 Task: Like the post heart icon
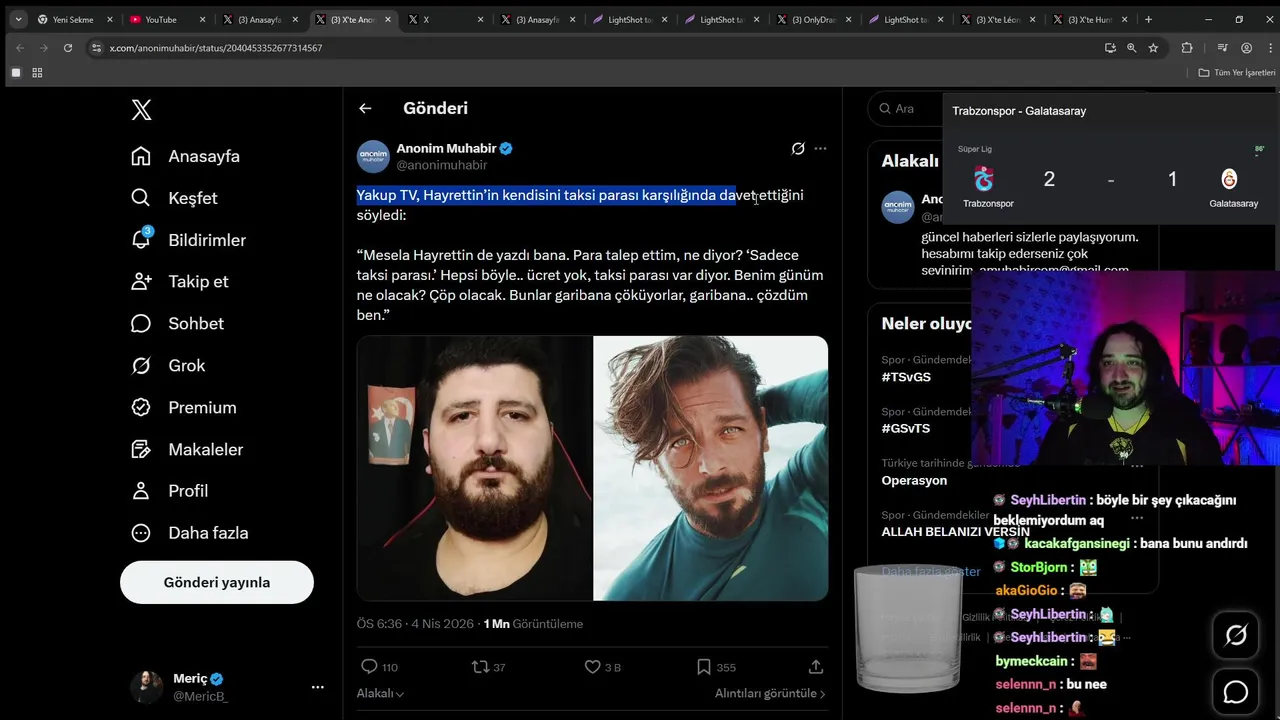(x=592, y=667)
